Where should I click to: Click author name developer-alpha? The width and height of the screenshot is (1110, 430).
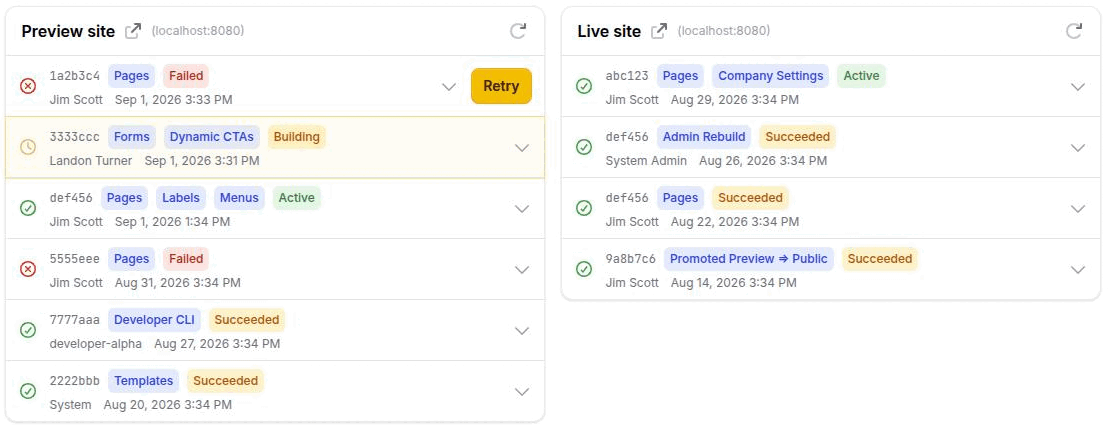coord(96,344)
